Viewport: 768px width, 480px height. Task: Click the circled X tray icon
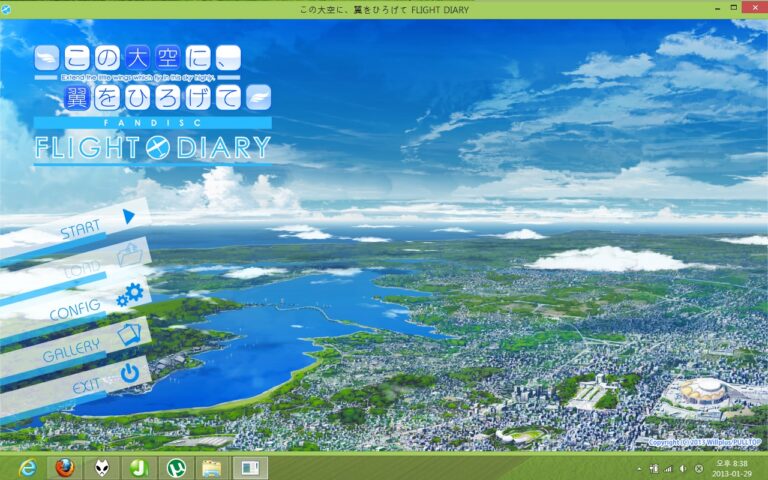pos(699,469)
